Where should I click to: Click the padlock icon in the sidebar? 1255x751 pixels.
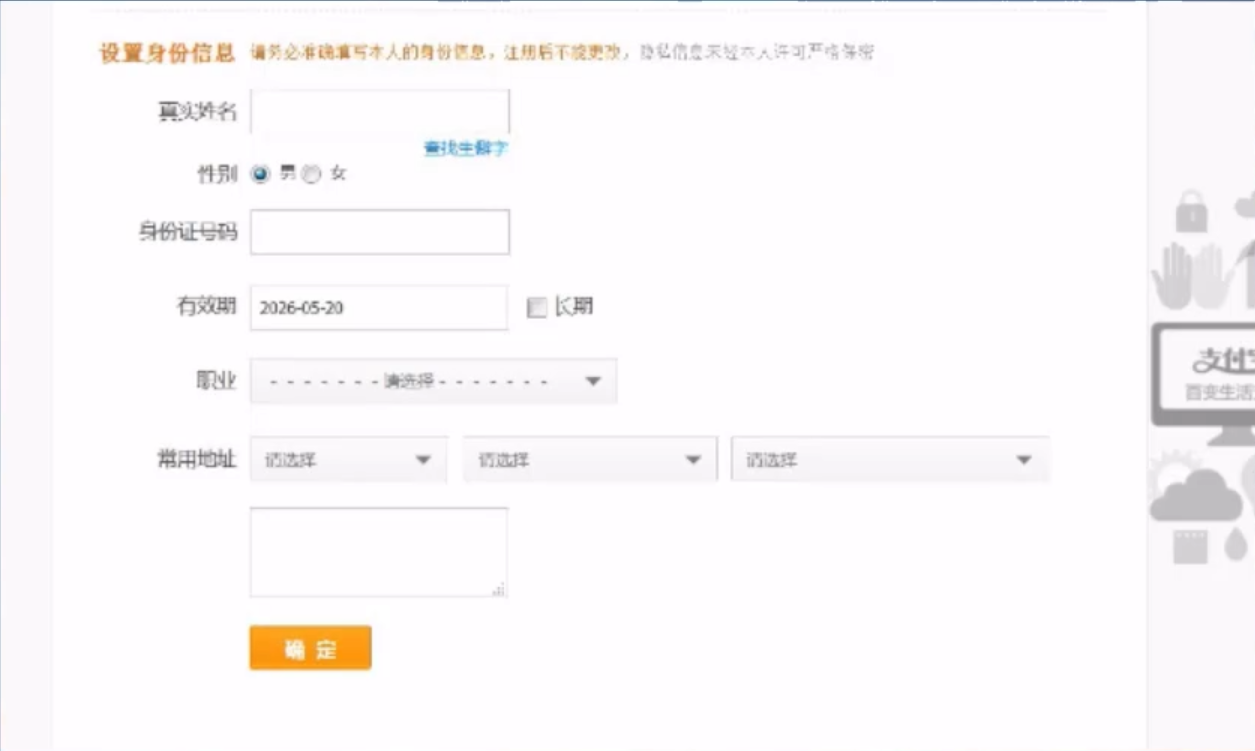coord(1191,212)
